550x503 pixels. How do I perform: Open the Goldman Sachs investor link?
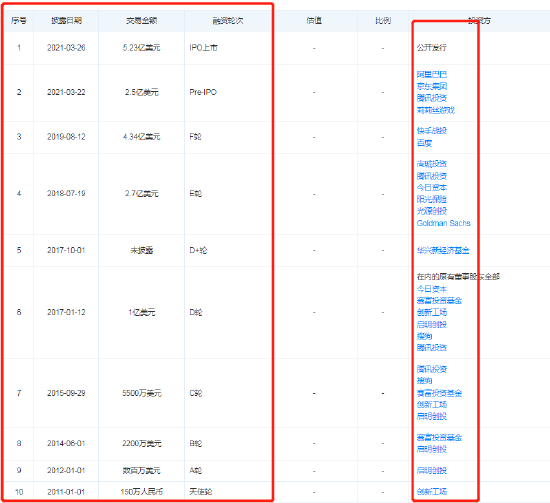(443, 223)
